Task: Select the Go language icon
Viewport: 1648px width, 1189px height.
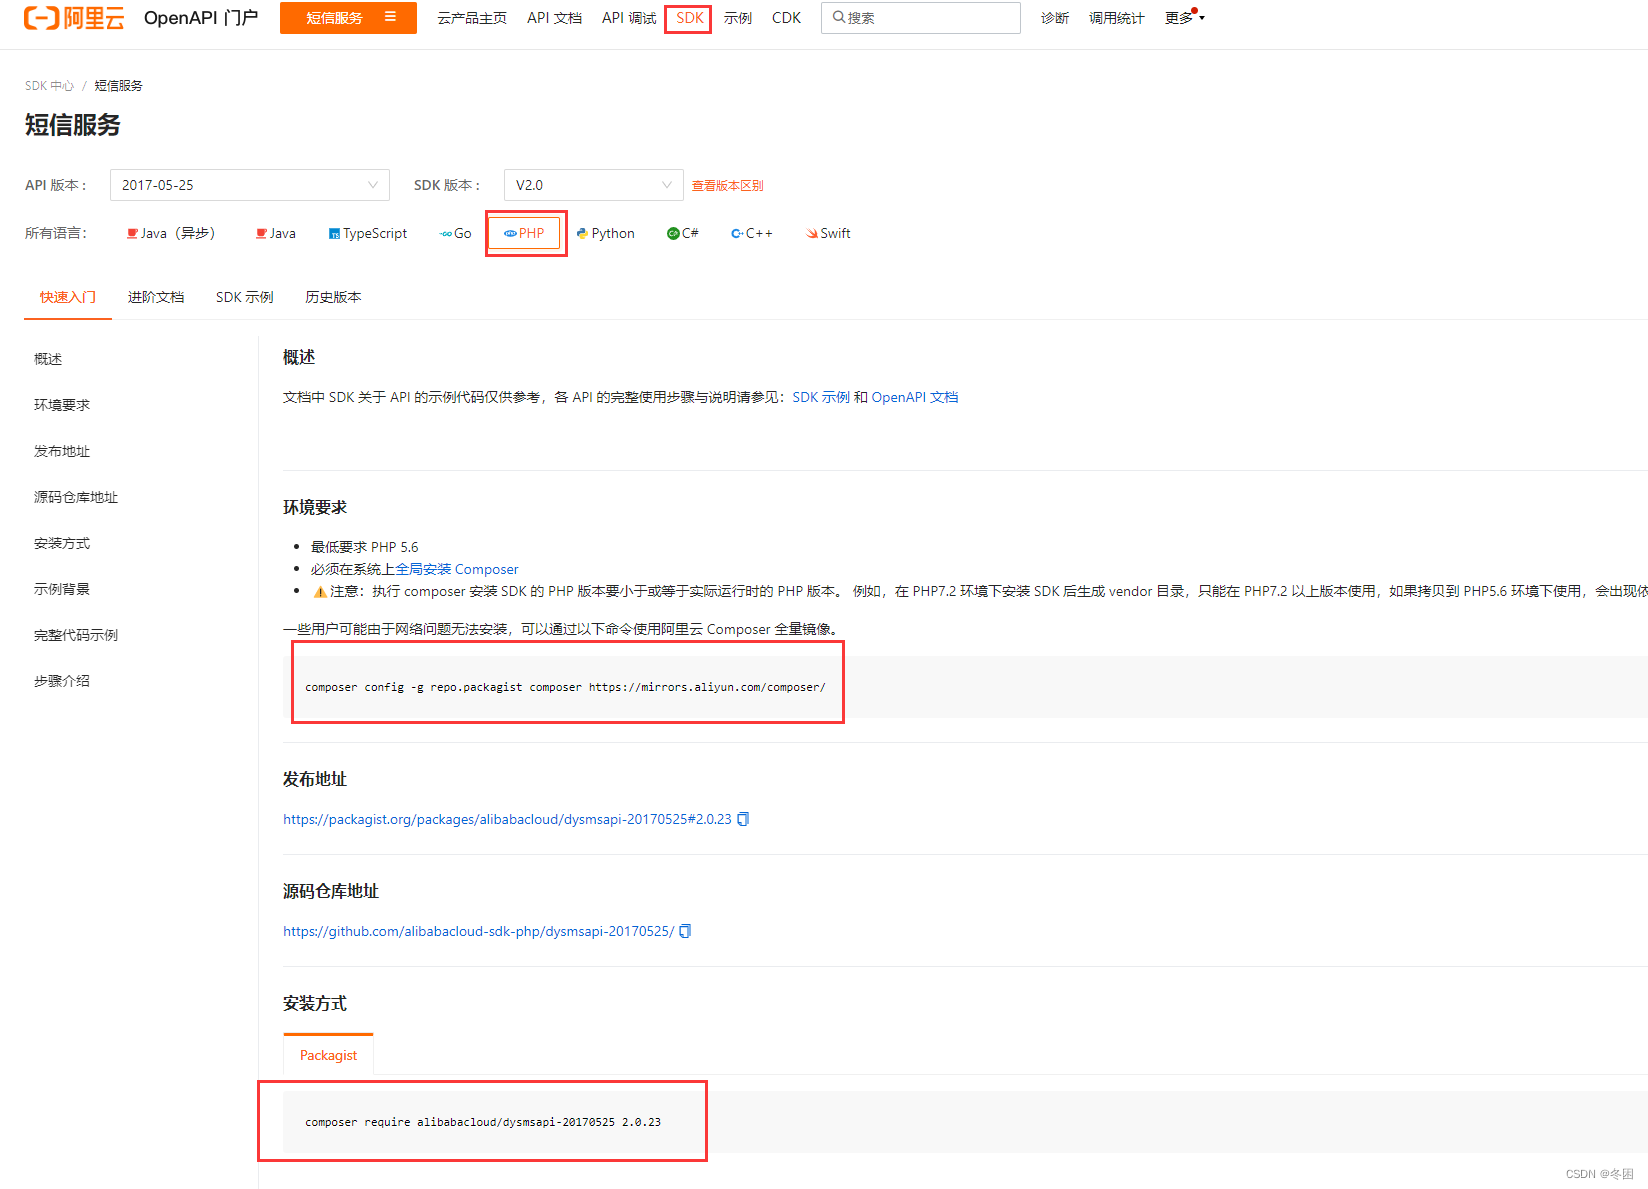Action: (455, 233)
